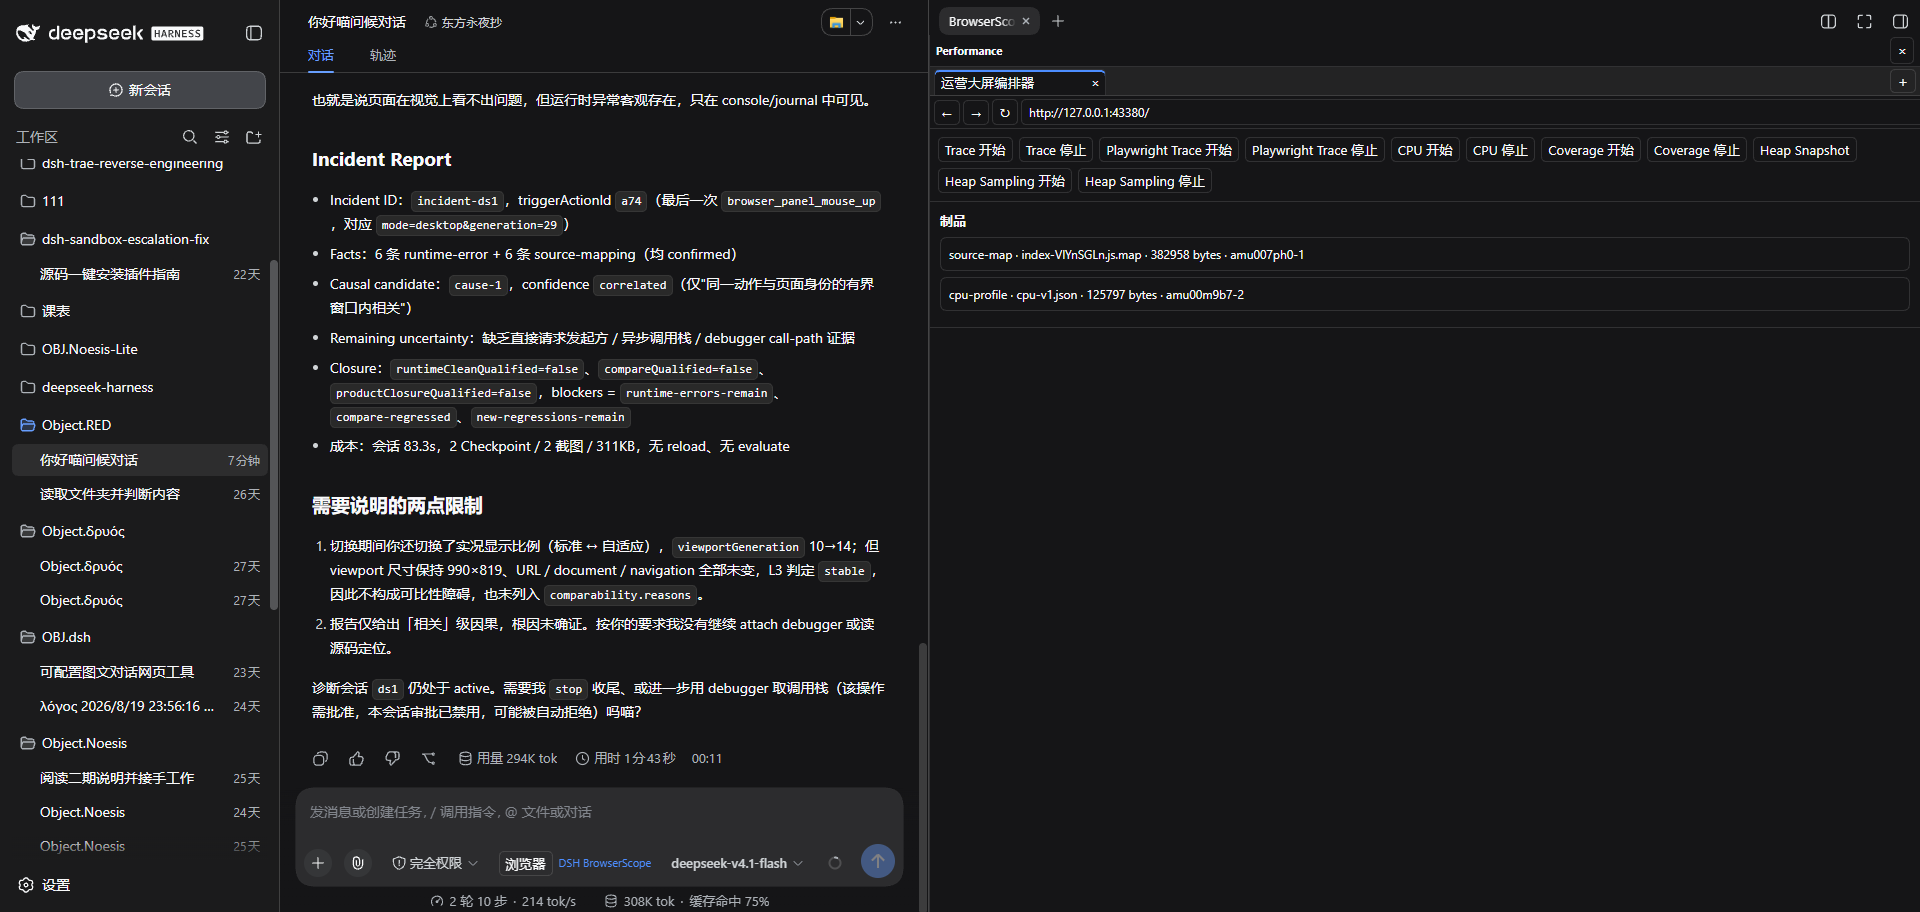
Task: Open the DSH BrowserScope link
Action: [x=604, y=863]
